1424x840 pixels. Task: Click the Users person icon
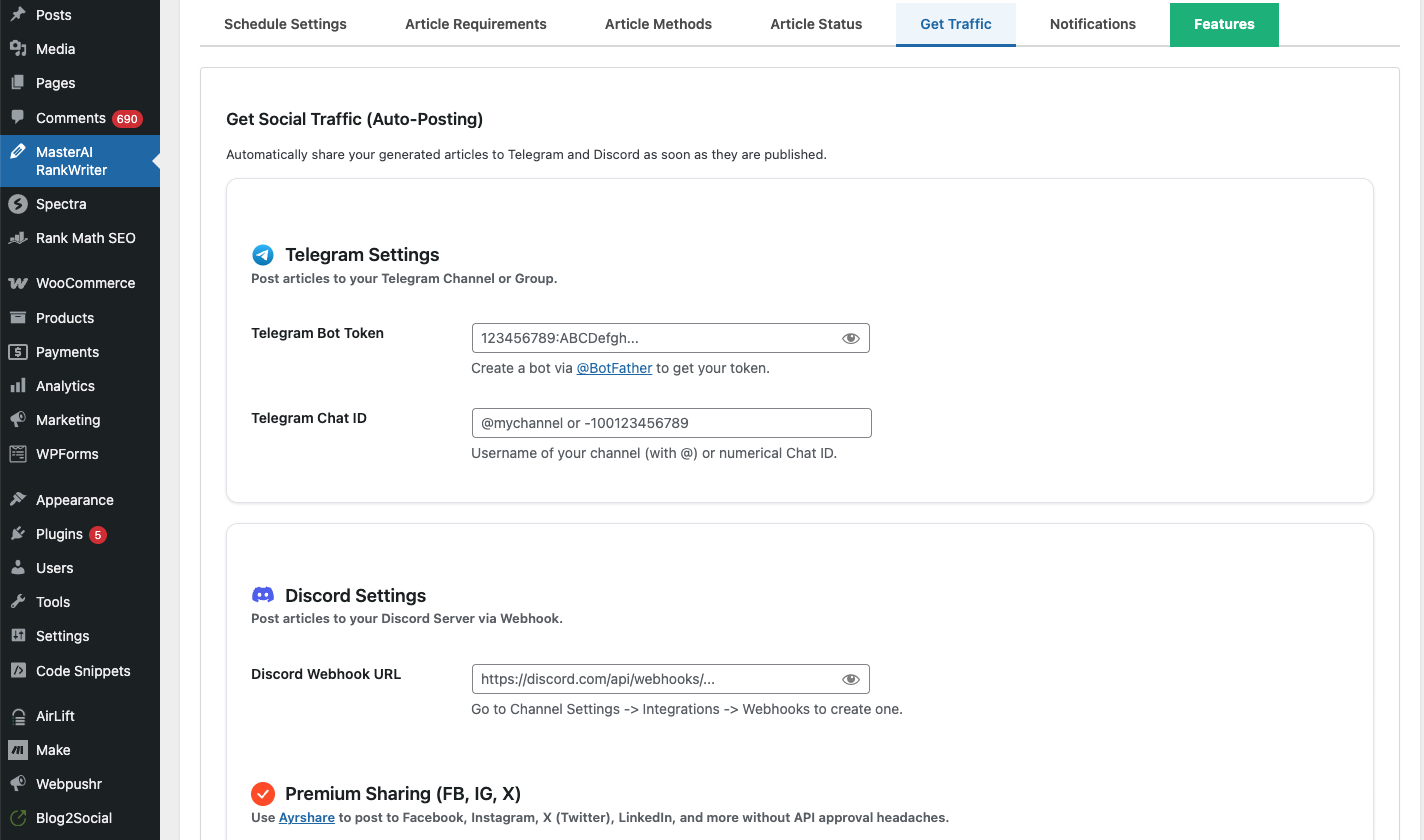(x=18, y=568)
